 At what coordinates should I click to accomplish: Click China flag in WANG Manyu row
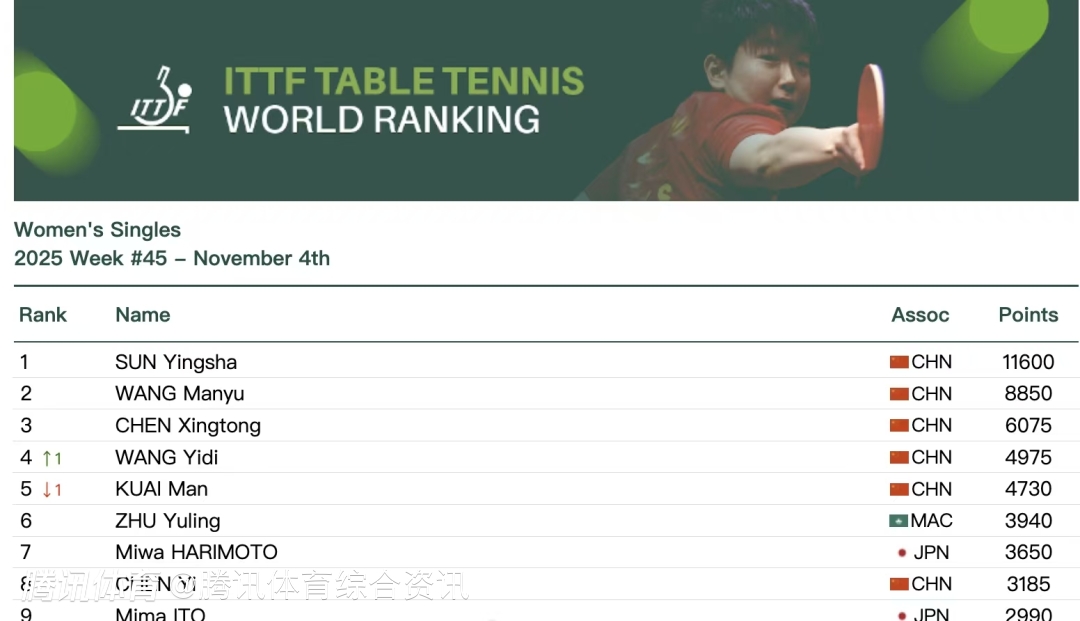[899, 394]
